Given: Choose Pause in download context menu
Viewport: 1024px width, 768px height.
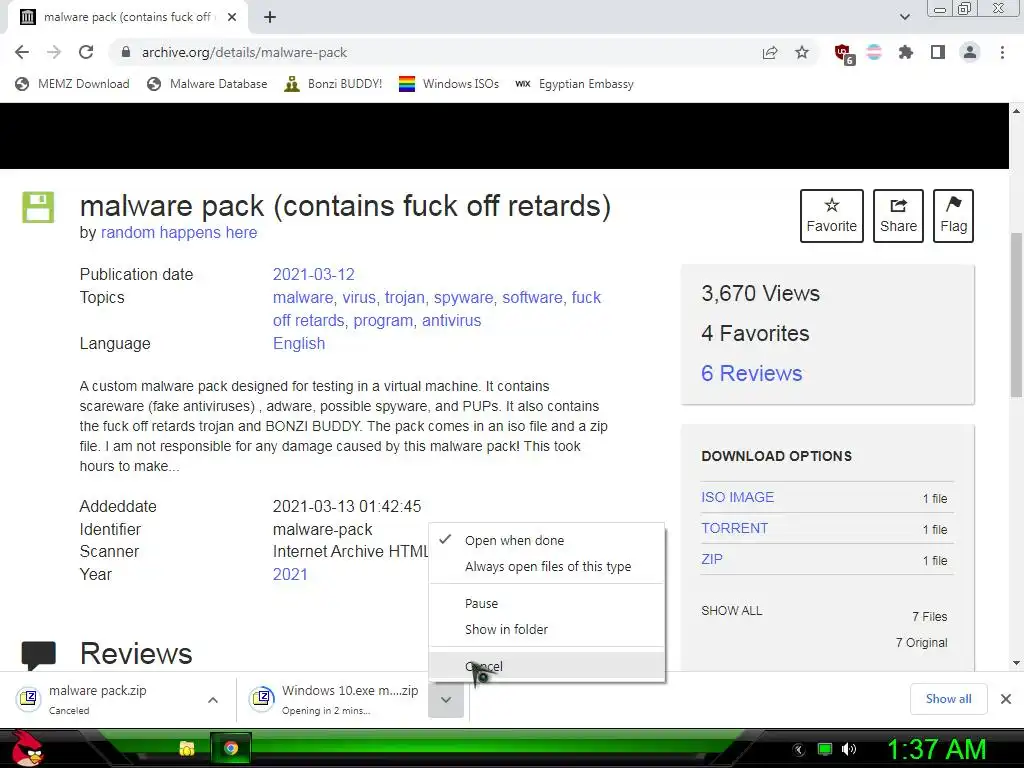Looking at the screenshot, I should pos(547,603).
